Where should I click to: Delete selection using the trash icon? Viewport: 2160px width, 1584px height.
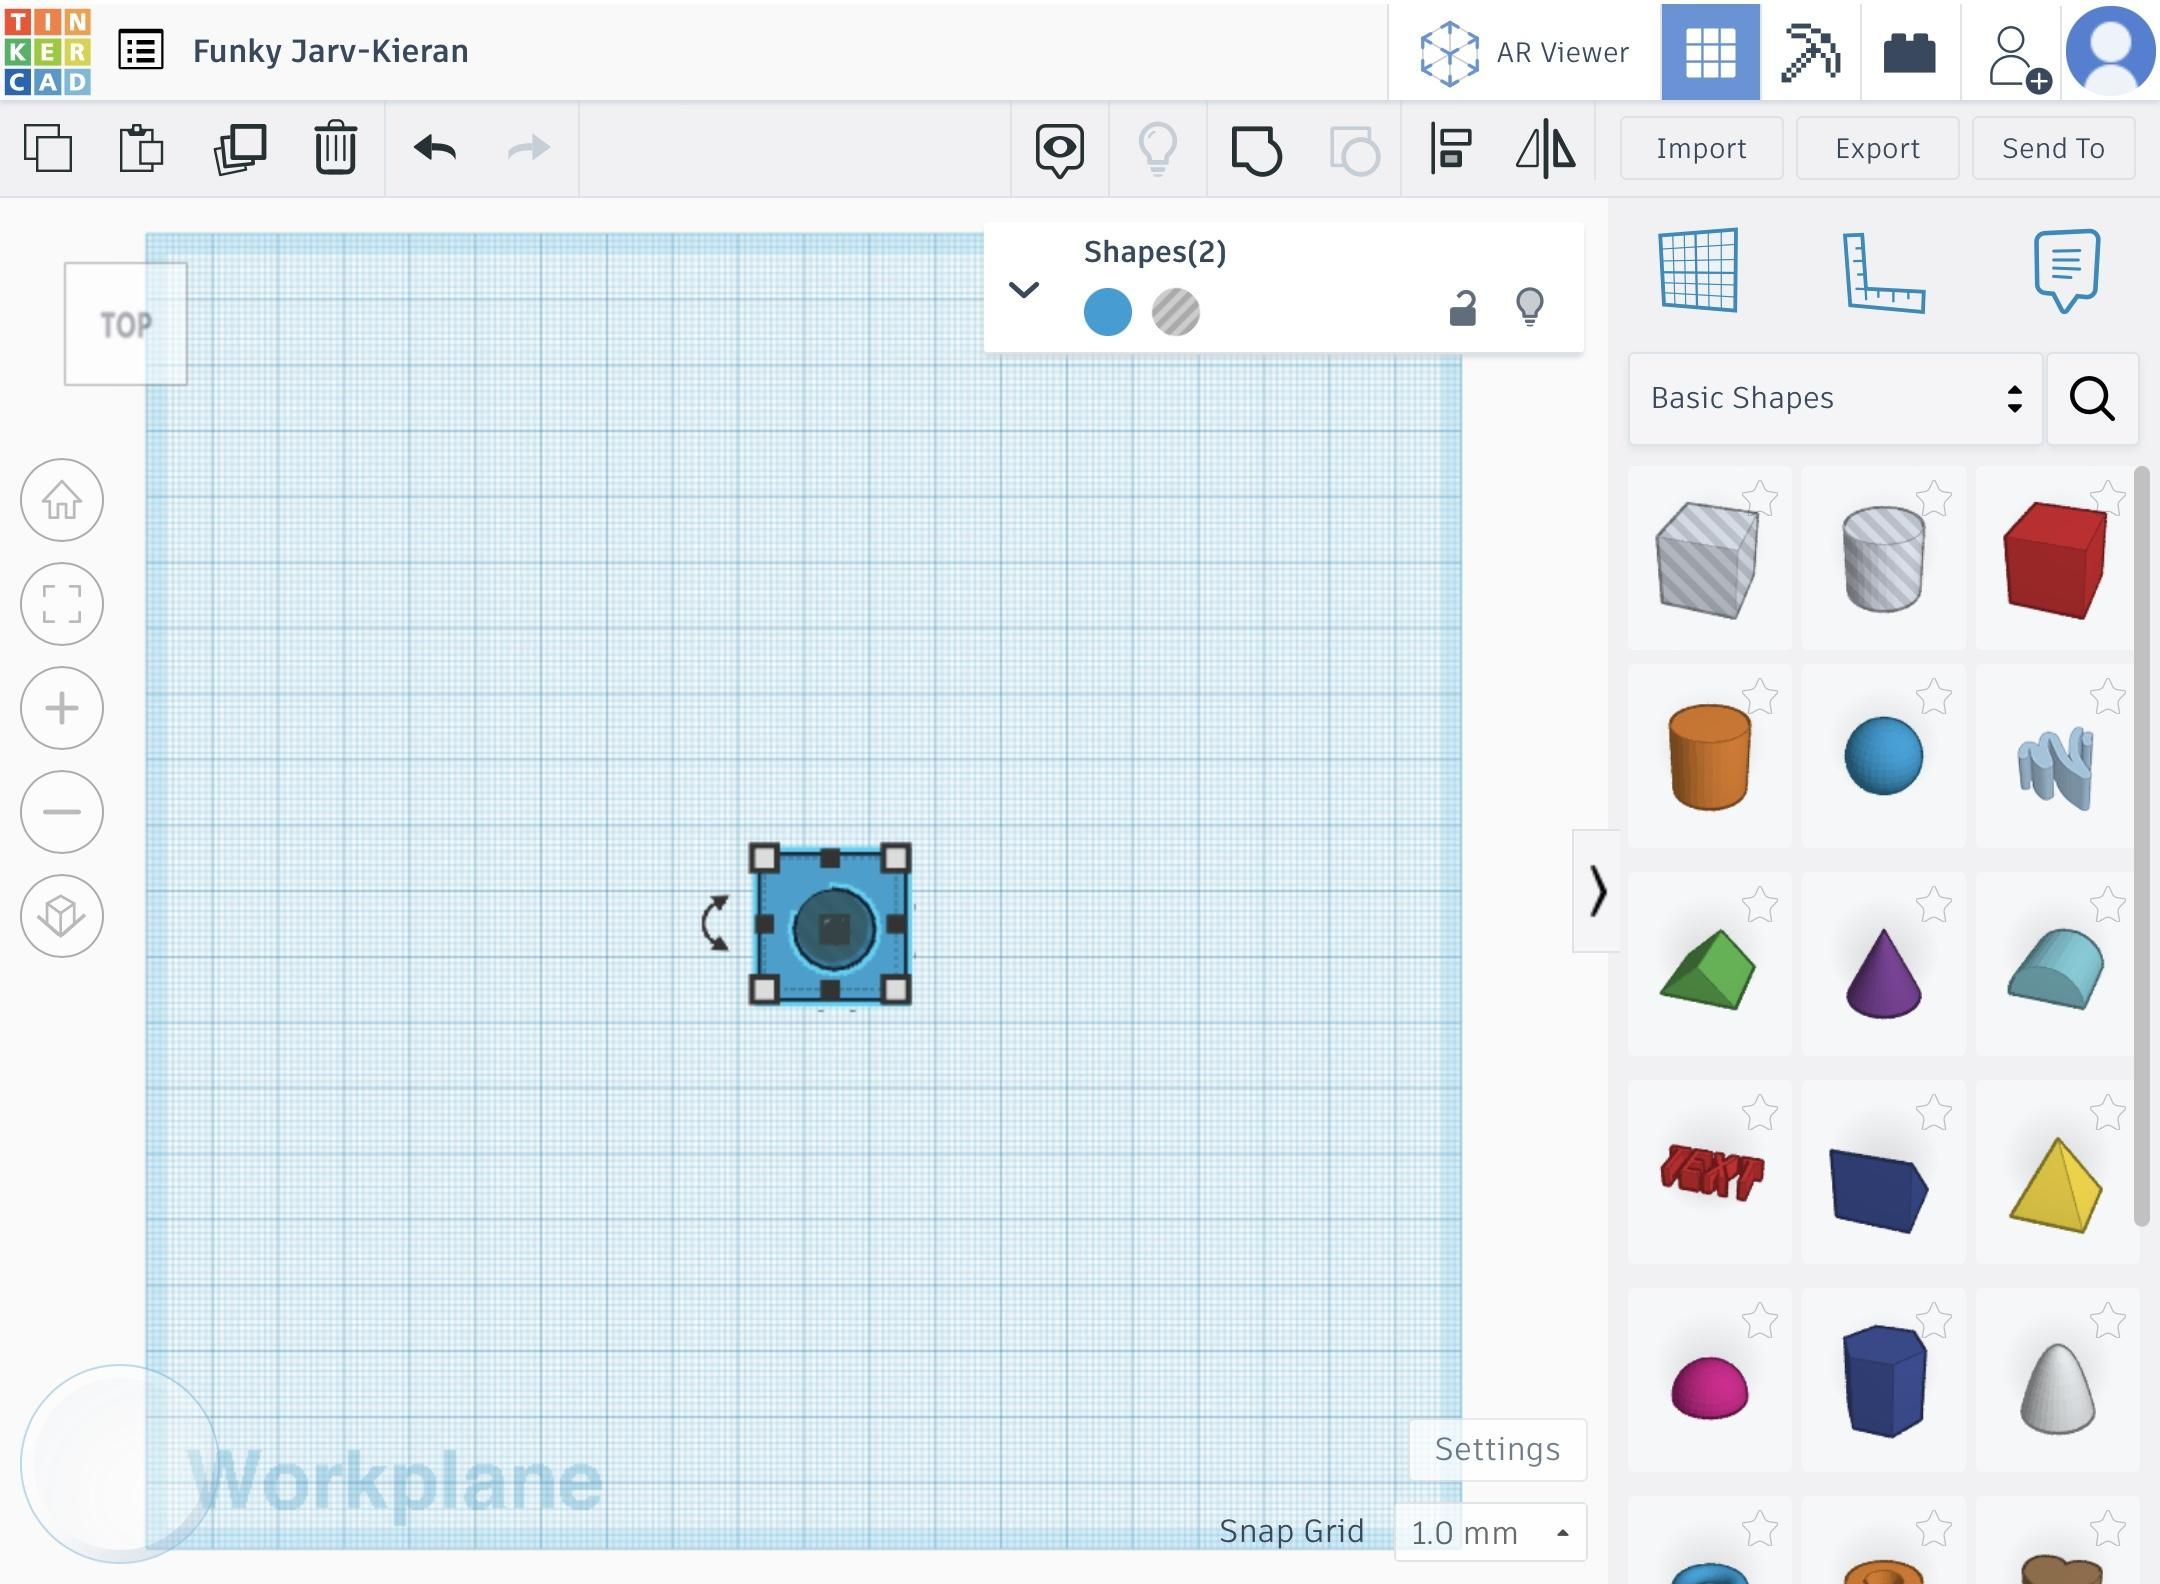pos(335,148)
